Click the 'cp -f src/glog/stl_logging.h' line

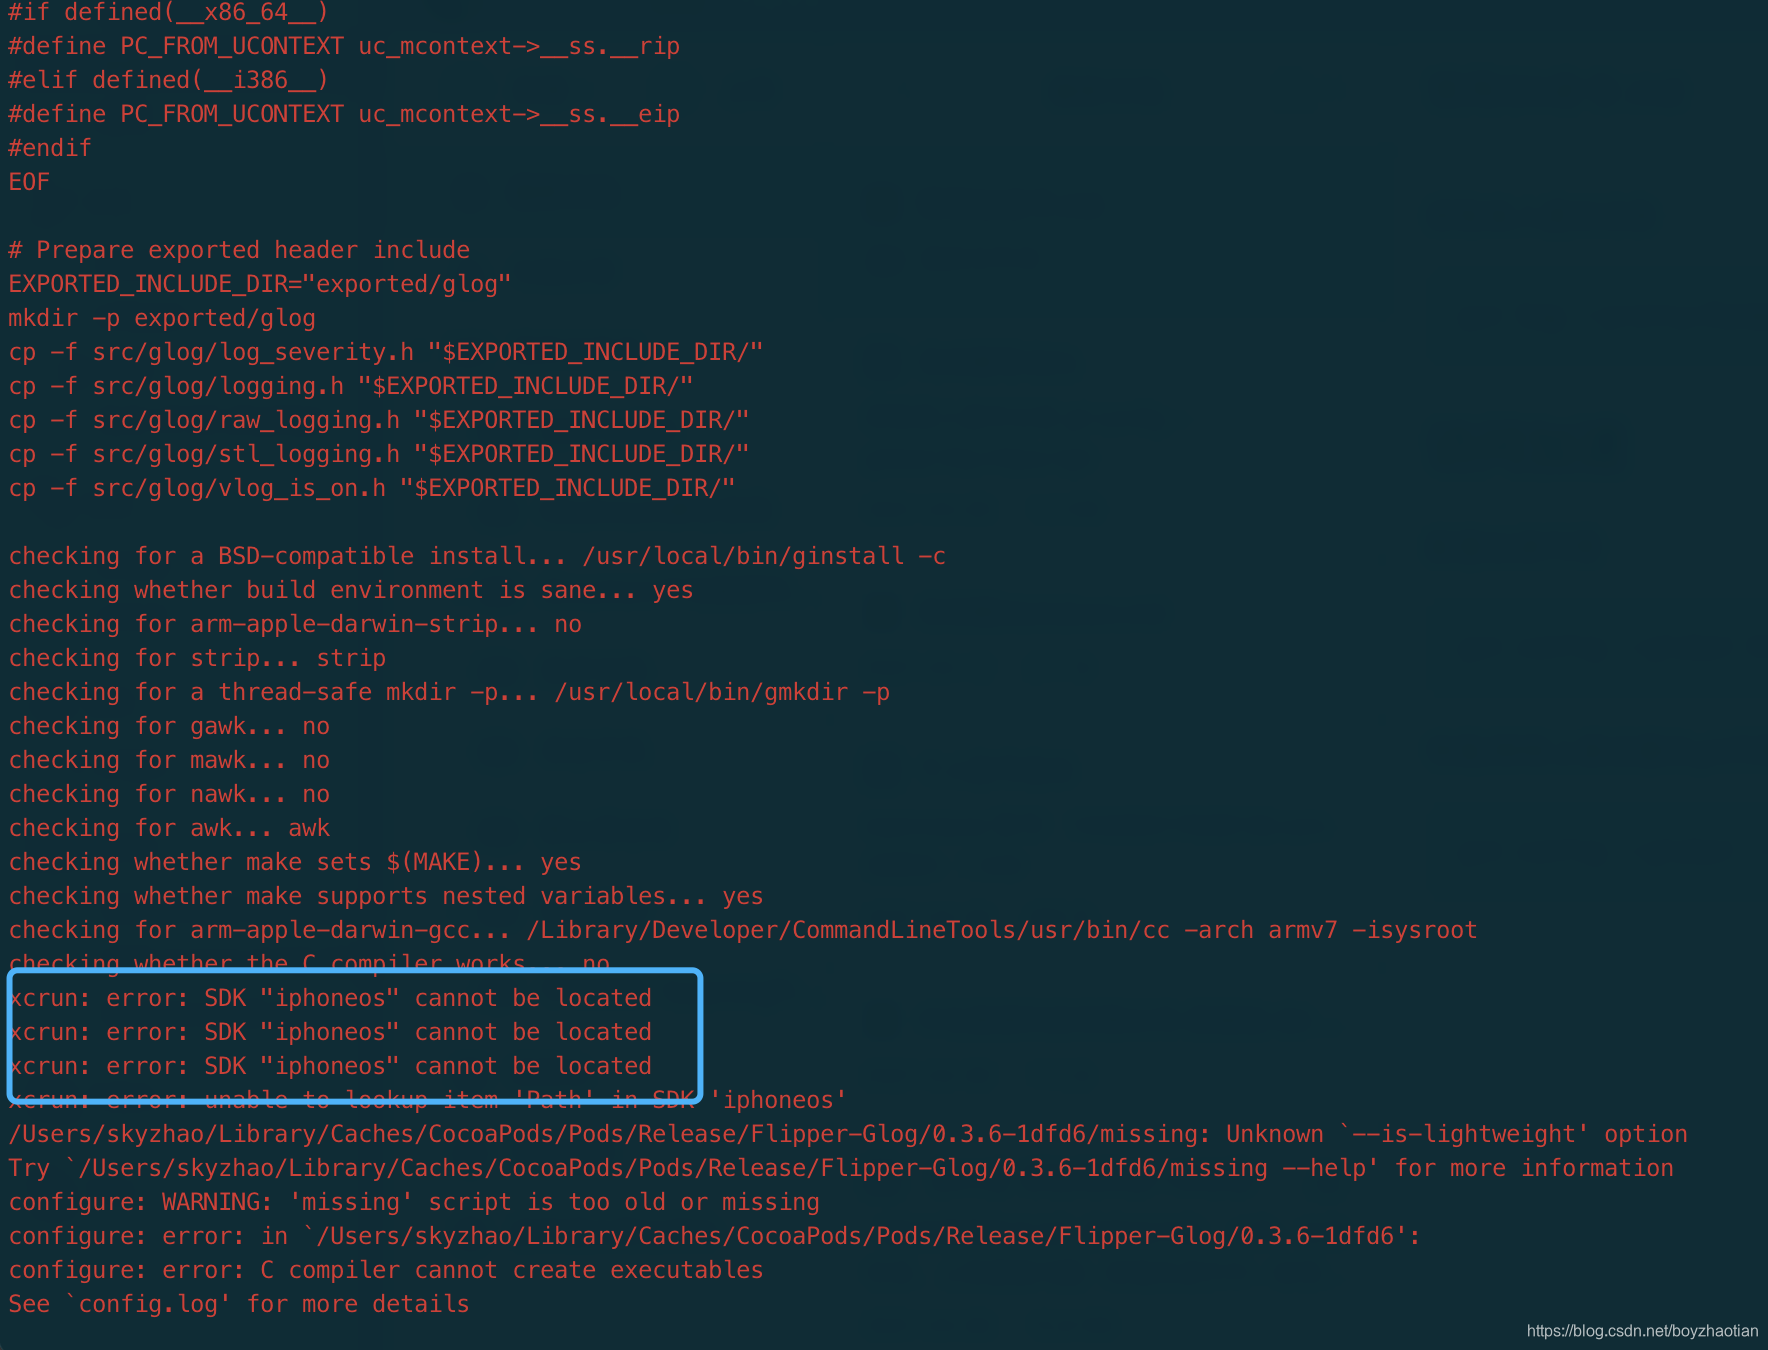tap(379, 454)
